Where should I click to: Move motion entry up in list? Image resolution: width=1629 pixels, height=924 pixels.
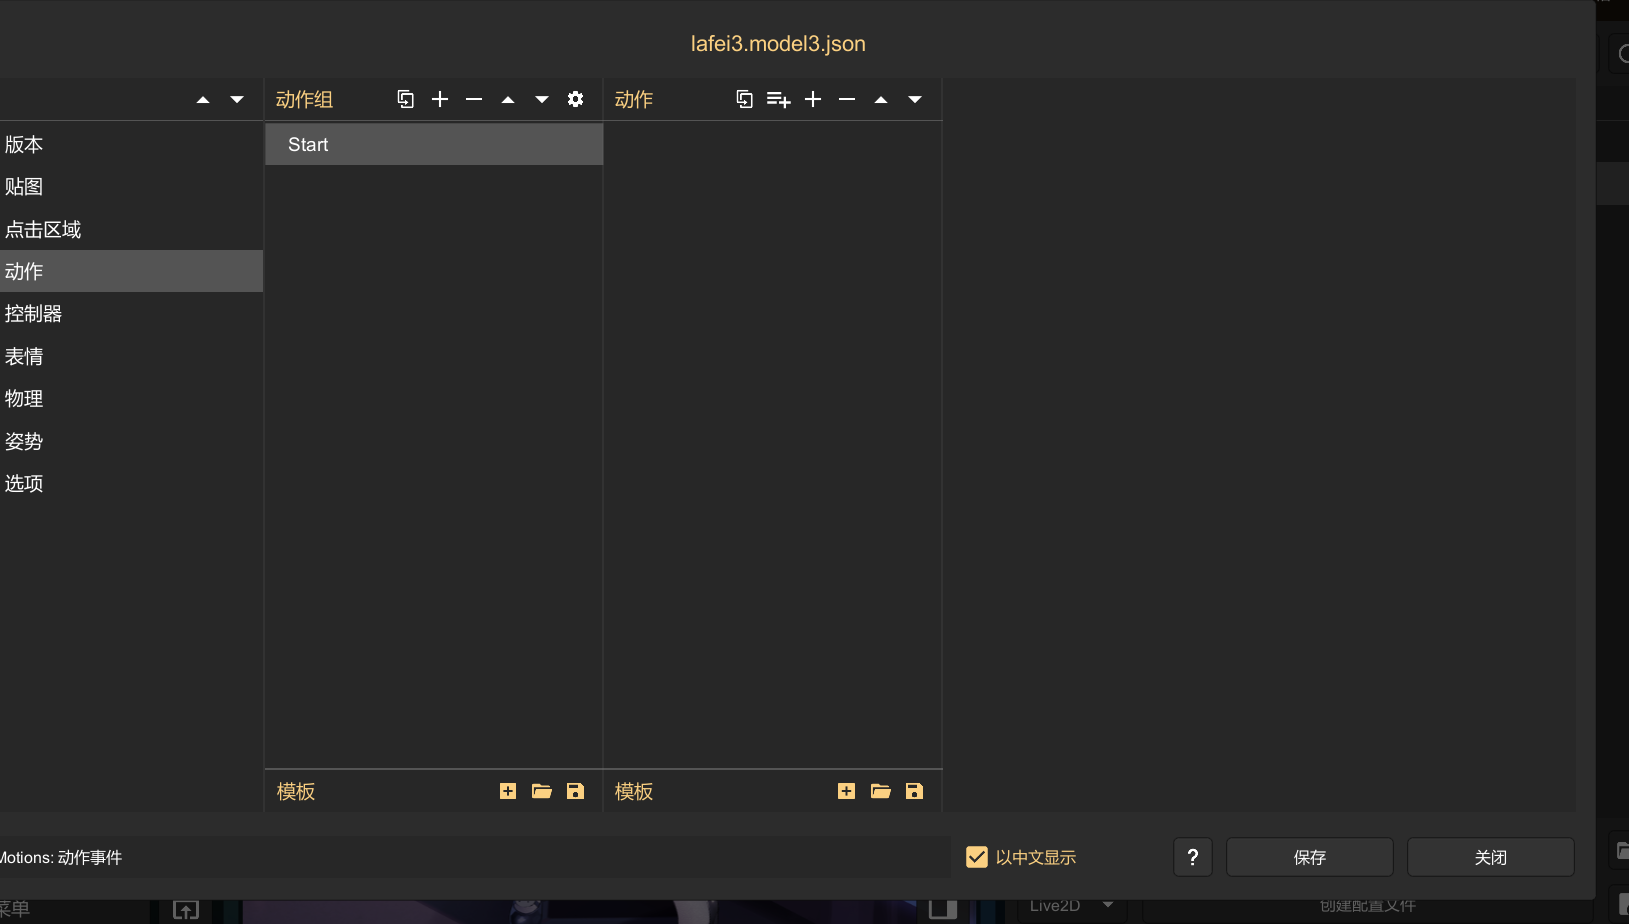click(x=881, y=99)
